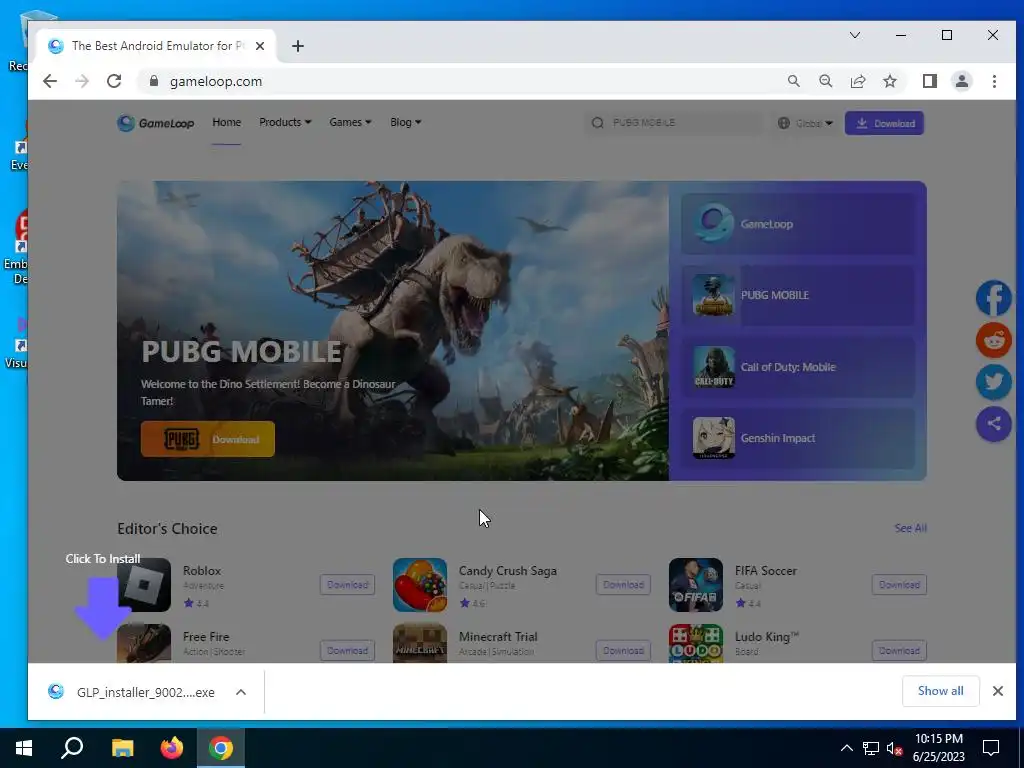Open File Explorer from taskbar
This screenshot has height=768, width=1024.
[x=122, y=748]
